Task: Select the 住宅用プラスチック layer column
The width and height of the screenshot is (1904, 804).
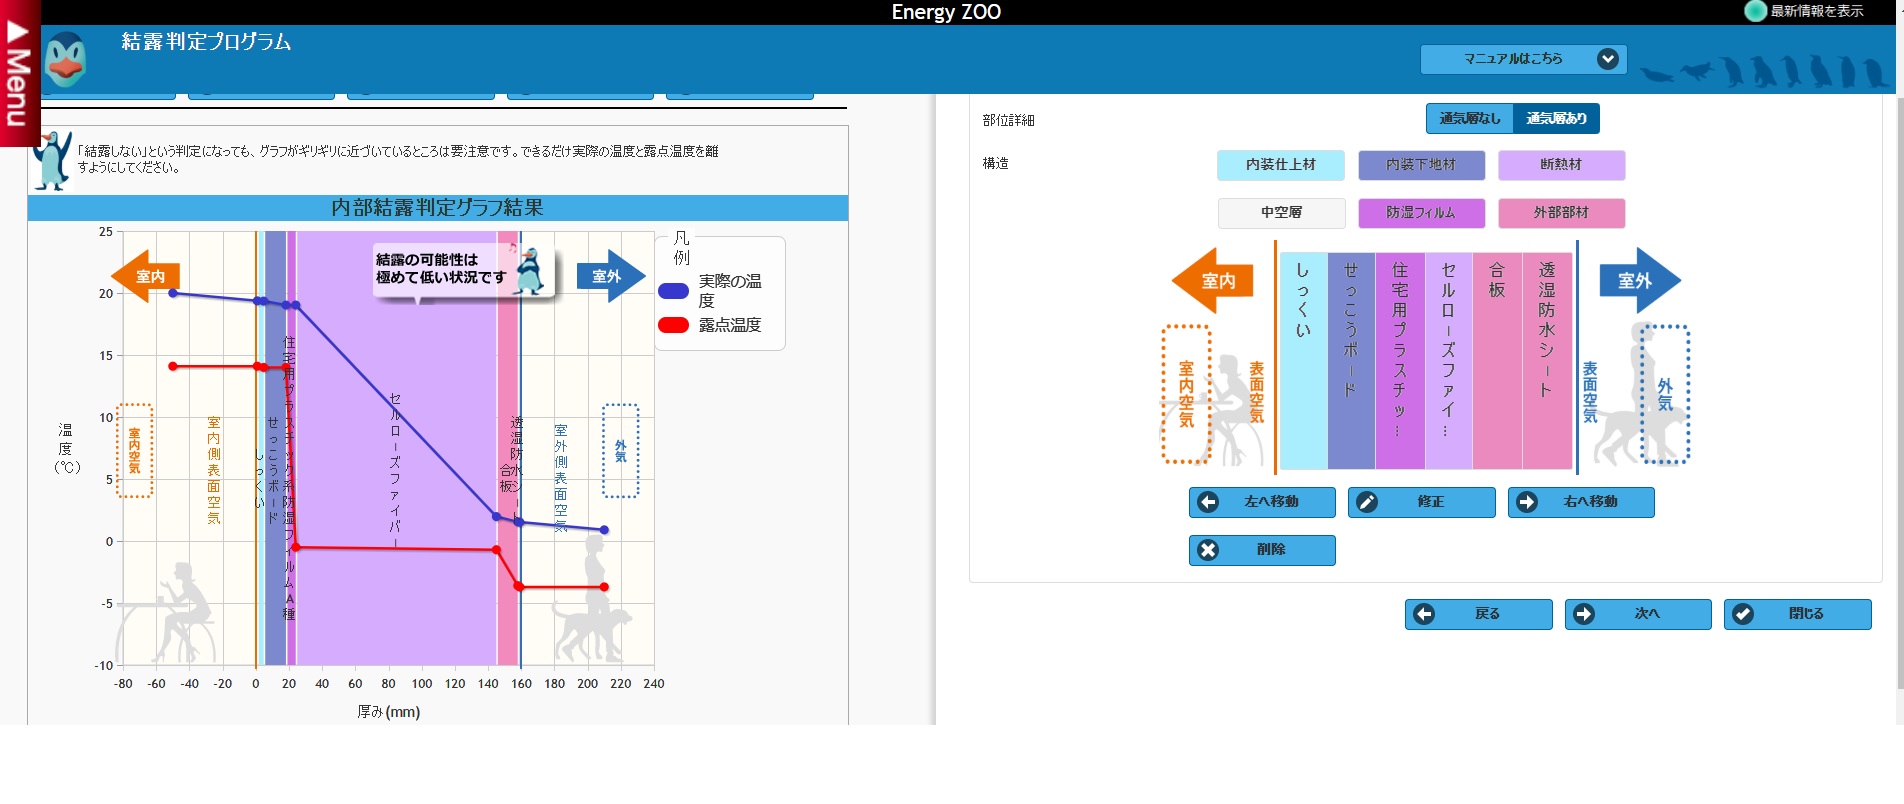Action: point(1400,361)
